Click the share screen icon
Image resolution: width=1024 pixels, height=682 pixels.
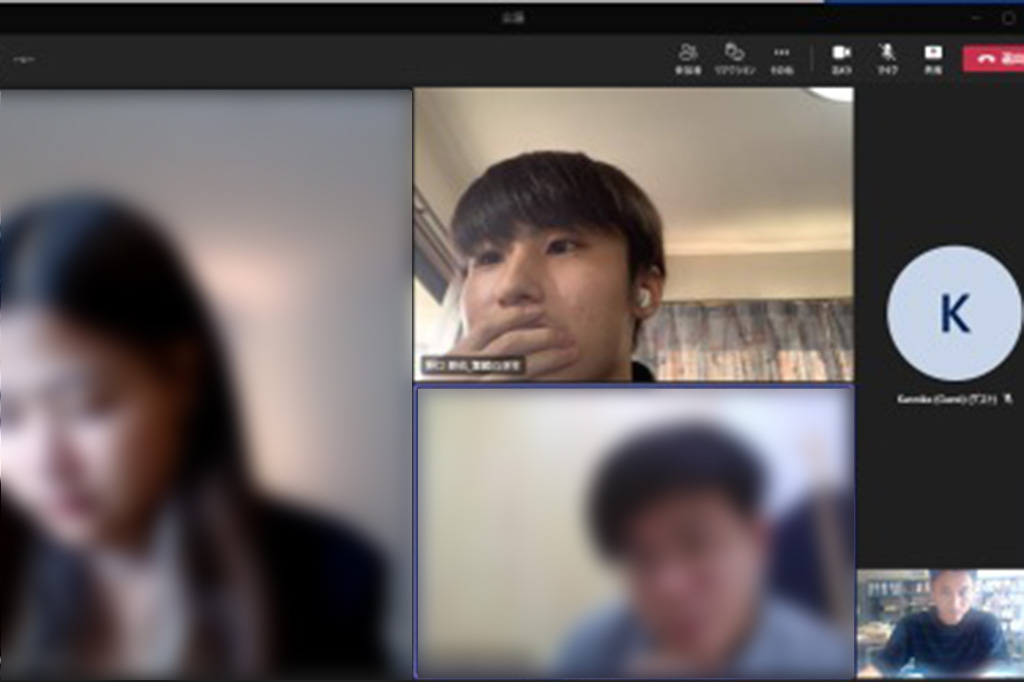(x=933, y=57)
